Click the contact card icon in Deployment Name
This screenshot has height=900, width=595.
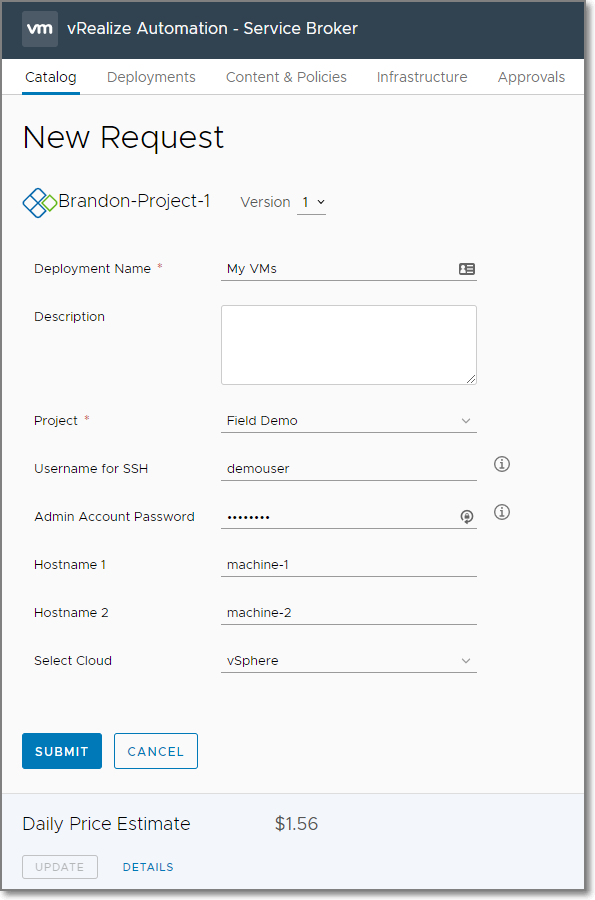466,269
